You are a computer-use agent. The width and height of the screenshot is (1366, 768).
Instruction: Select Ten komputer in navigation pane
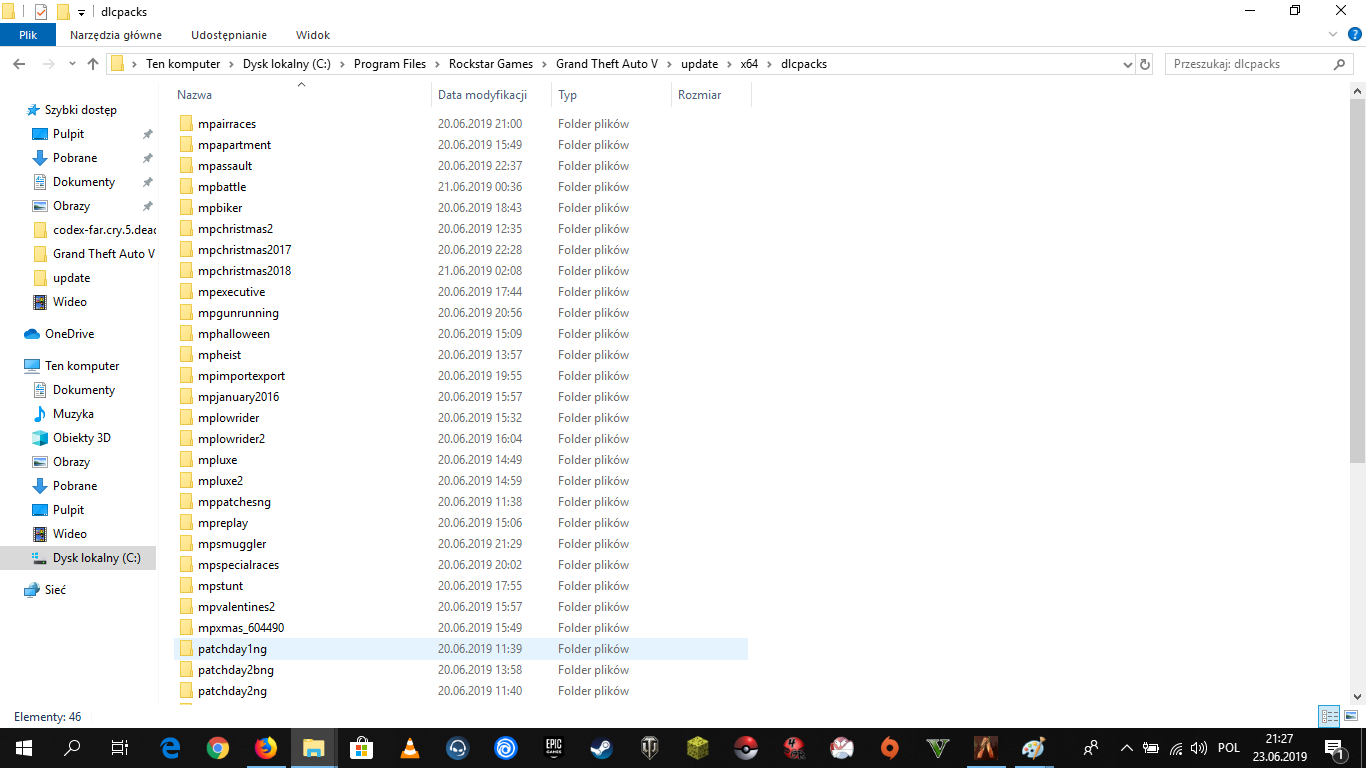[x=82, y=366]
